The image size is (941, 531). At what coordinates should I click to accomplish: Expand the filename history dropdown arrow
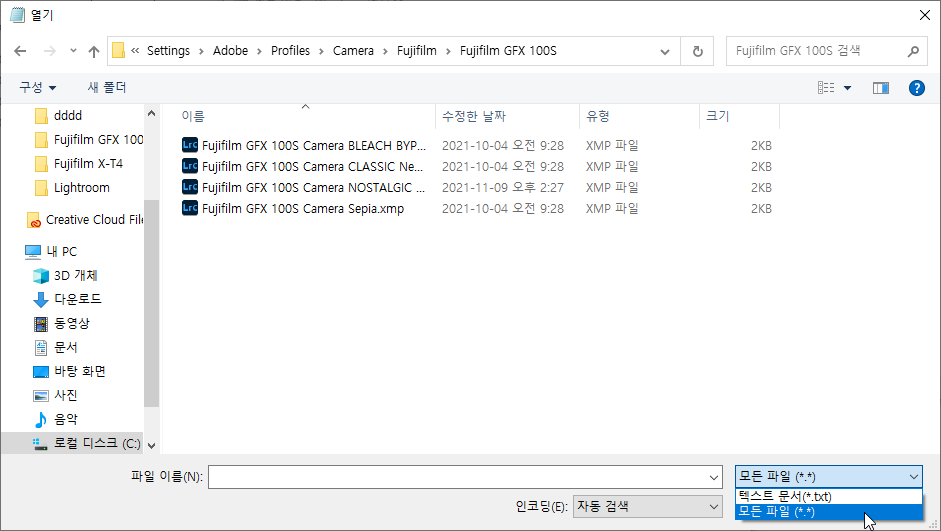point(714,478)
